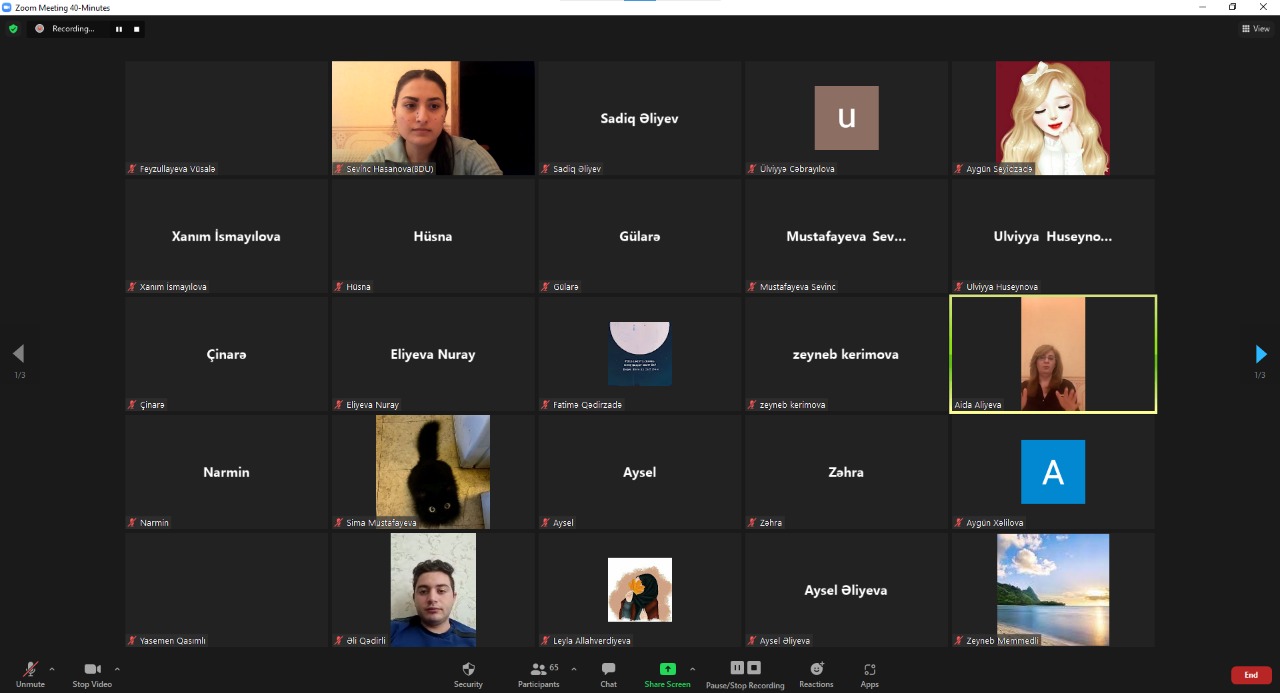Open the Chat panel
Screen dimensions: 1280x693
tap(608, 674)
